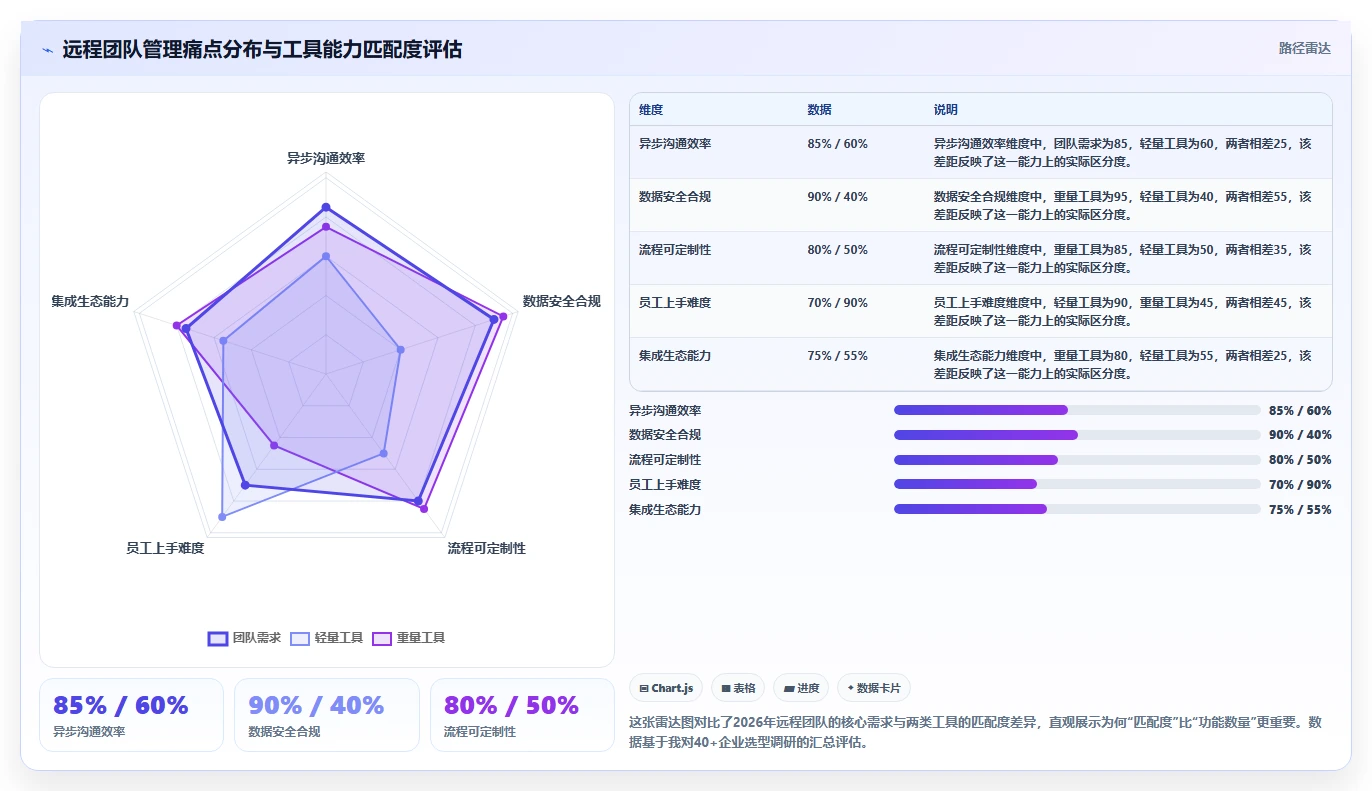Select the Chart.js tag chip
Viewport: 1372px width, 791px height.
(x=666, y=688)
